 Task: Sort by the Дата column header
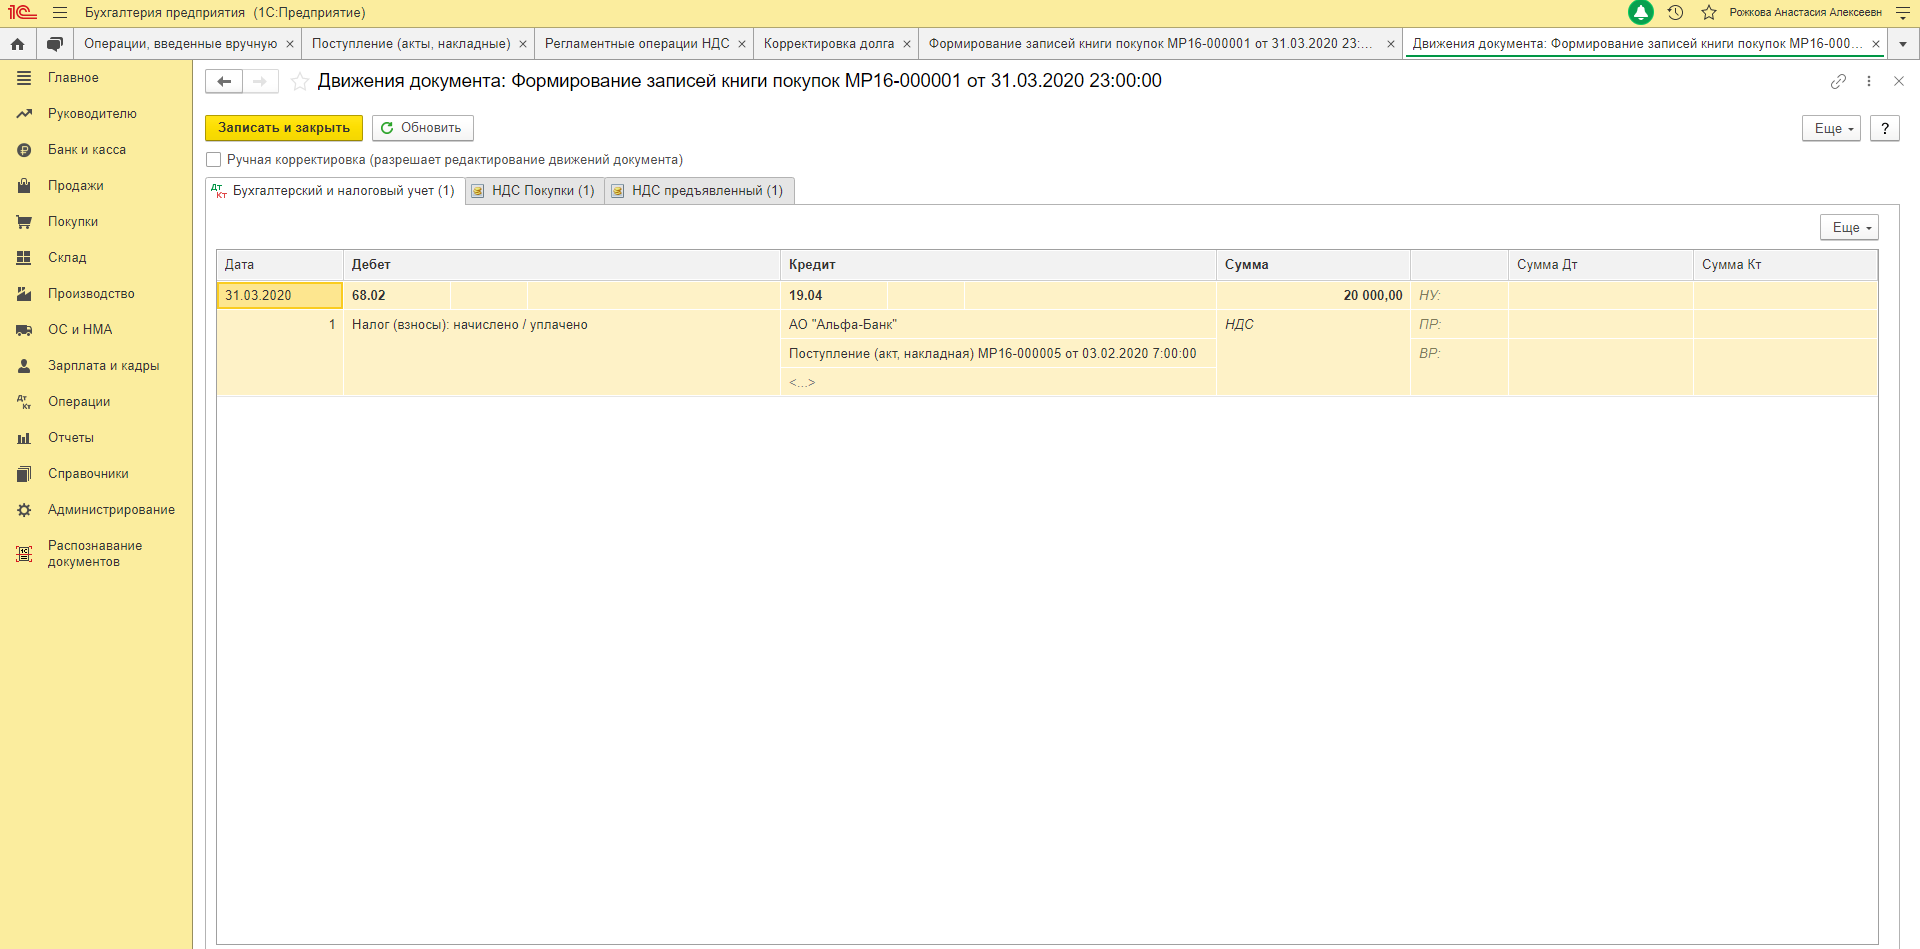pyautogui.click(x=280, y=265)
